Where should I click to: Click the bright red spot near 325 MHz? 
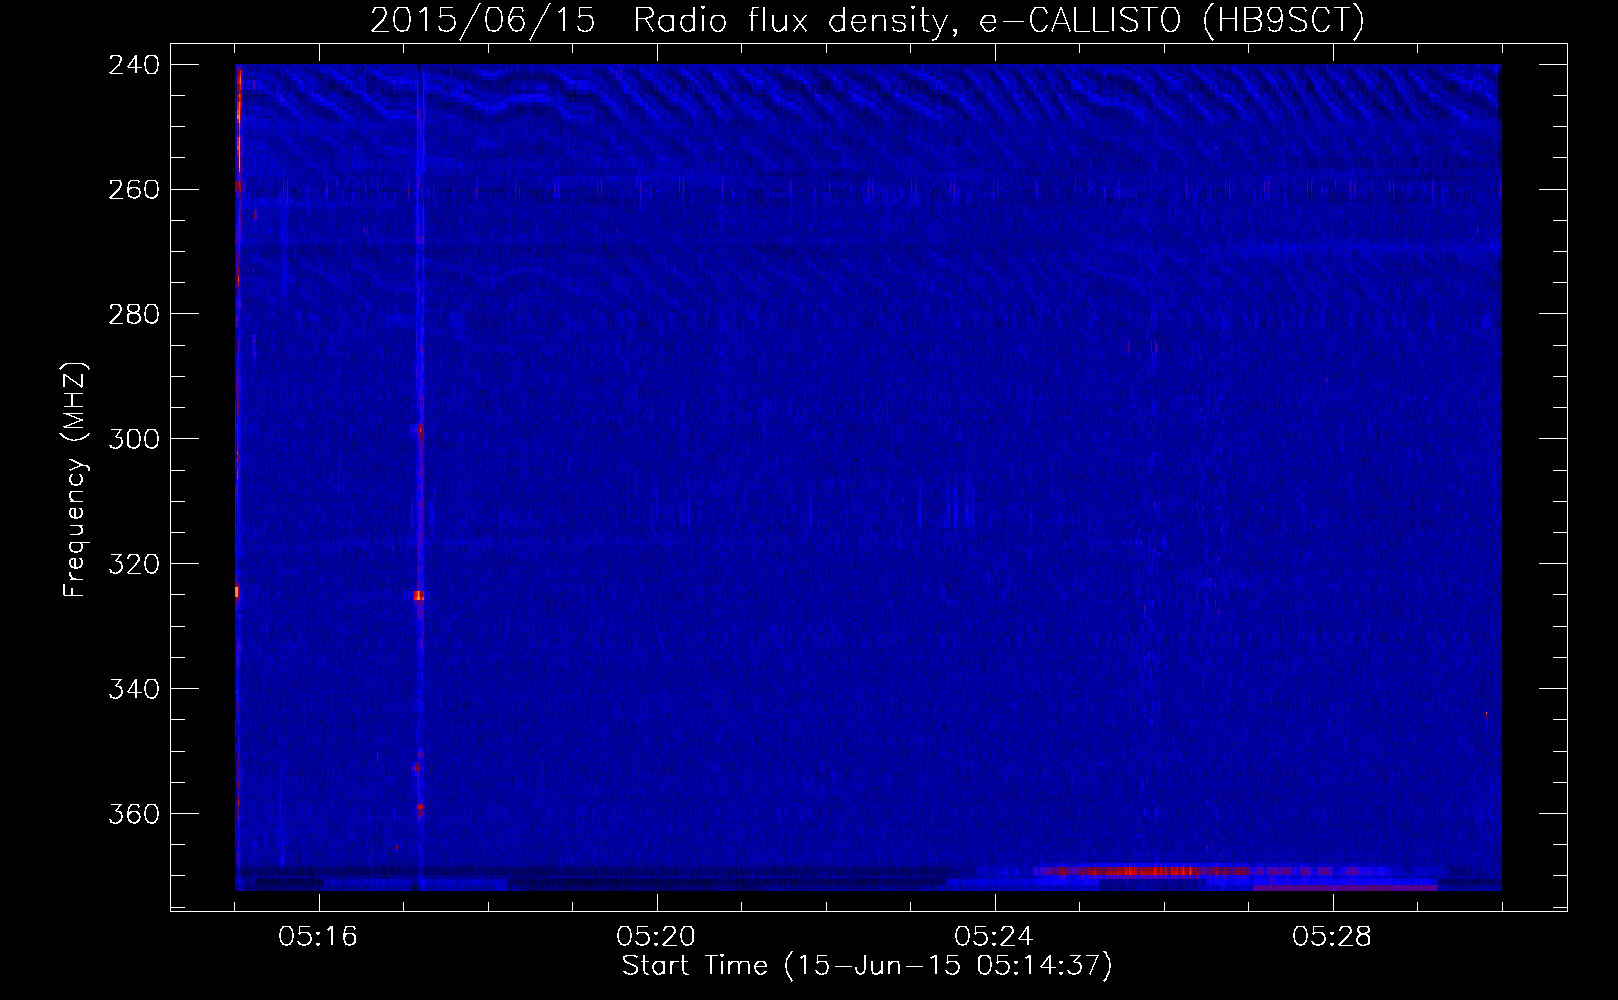click(419, 596)
